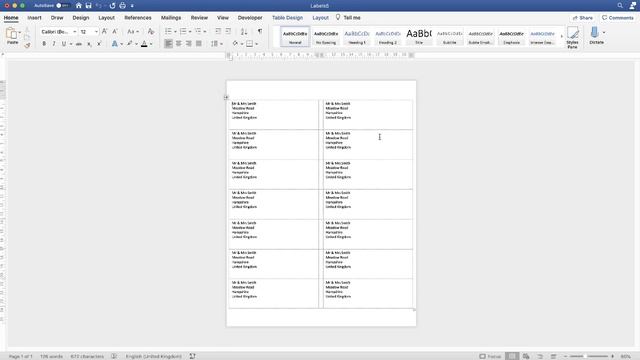The width and height of the screenshot is (640, 360).
Task: Open the Design tab
Action: pyautogui.click(x=80, y=18)
